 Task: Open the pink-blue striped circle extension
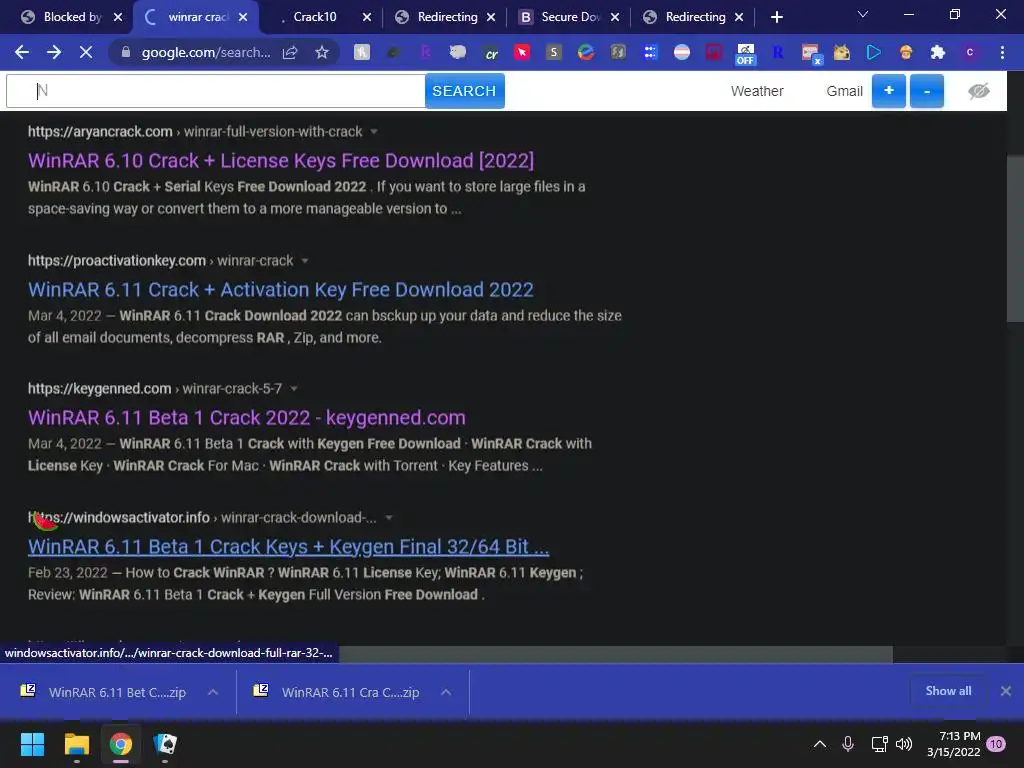682,52
